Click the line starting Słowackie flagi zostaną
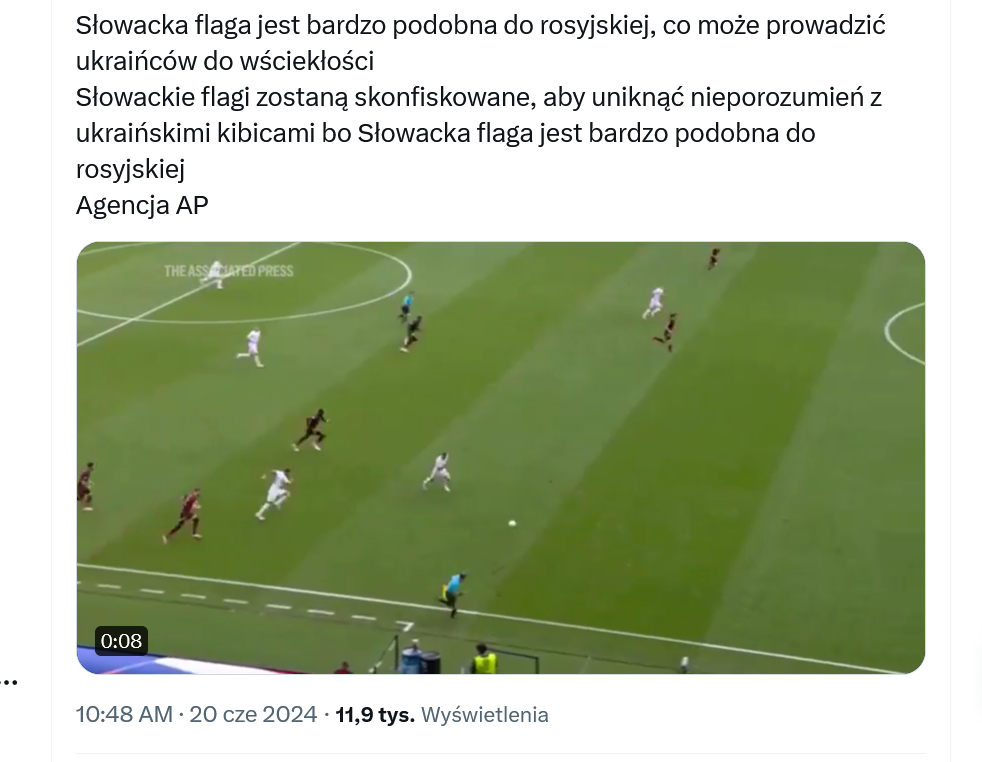The width and height of the screenshot is (982, 762). 479,98
